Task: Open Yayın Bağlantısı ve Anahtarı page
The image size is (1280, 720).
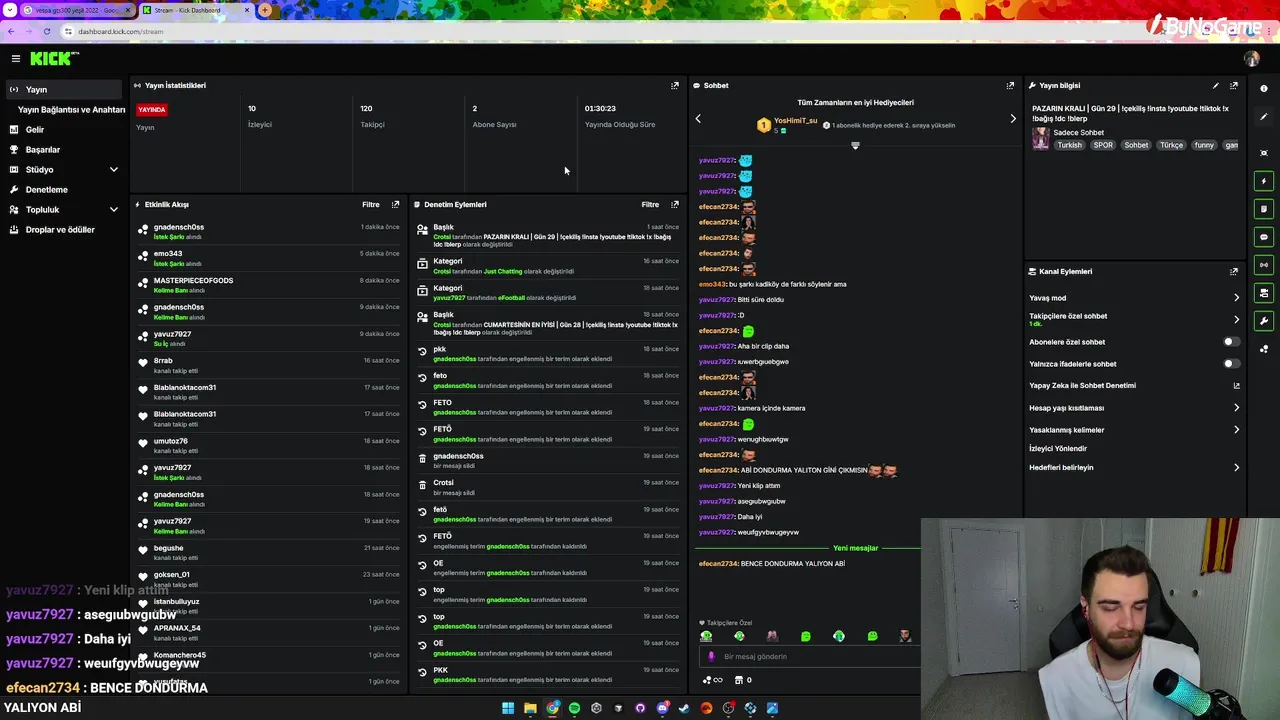Action: click(71, 109)
